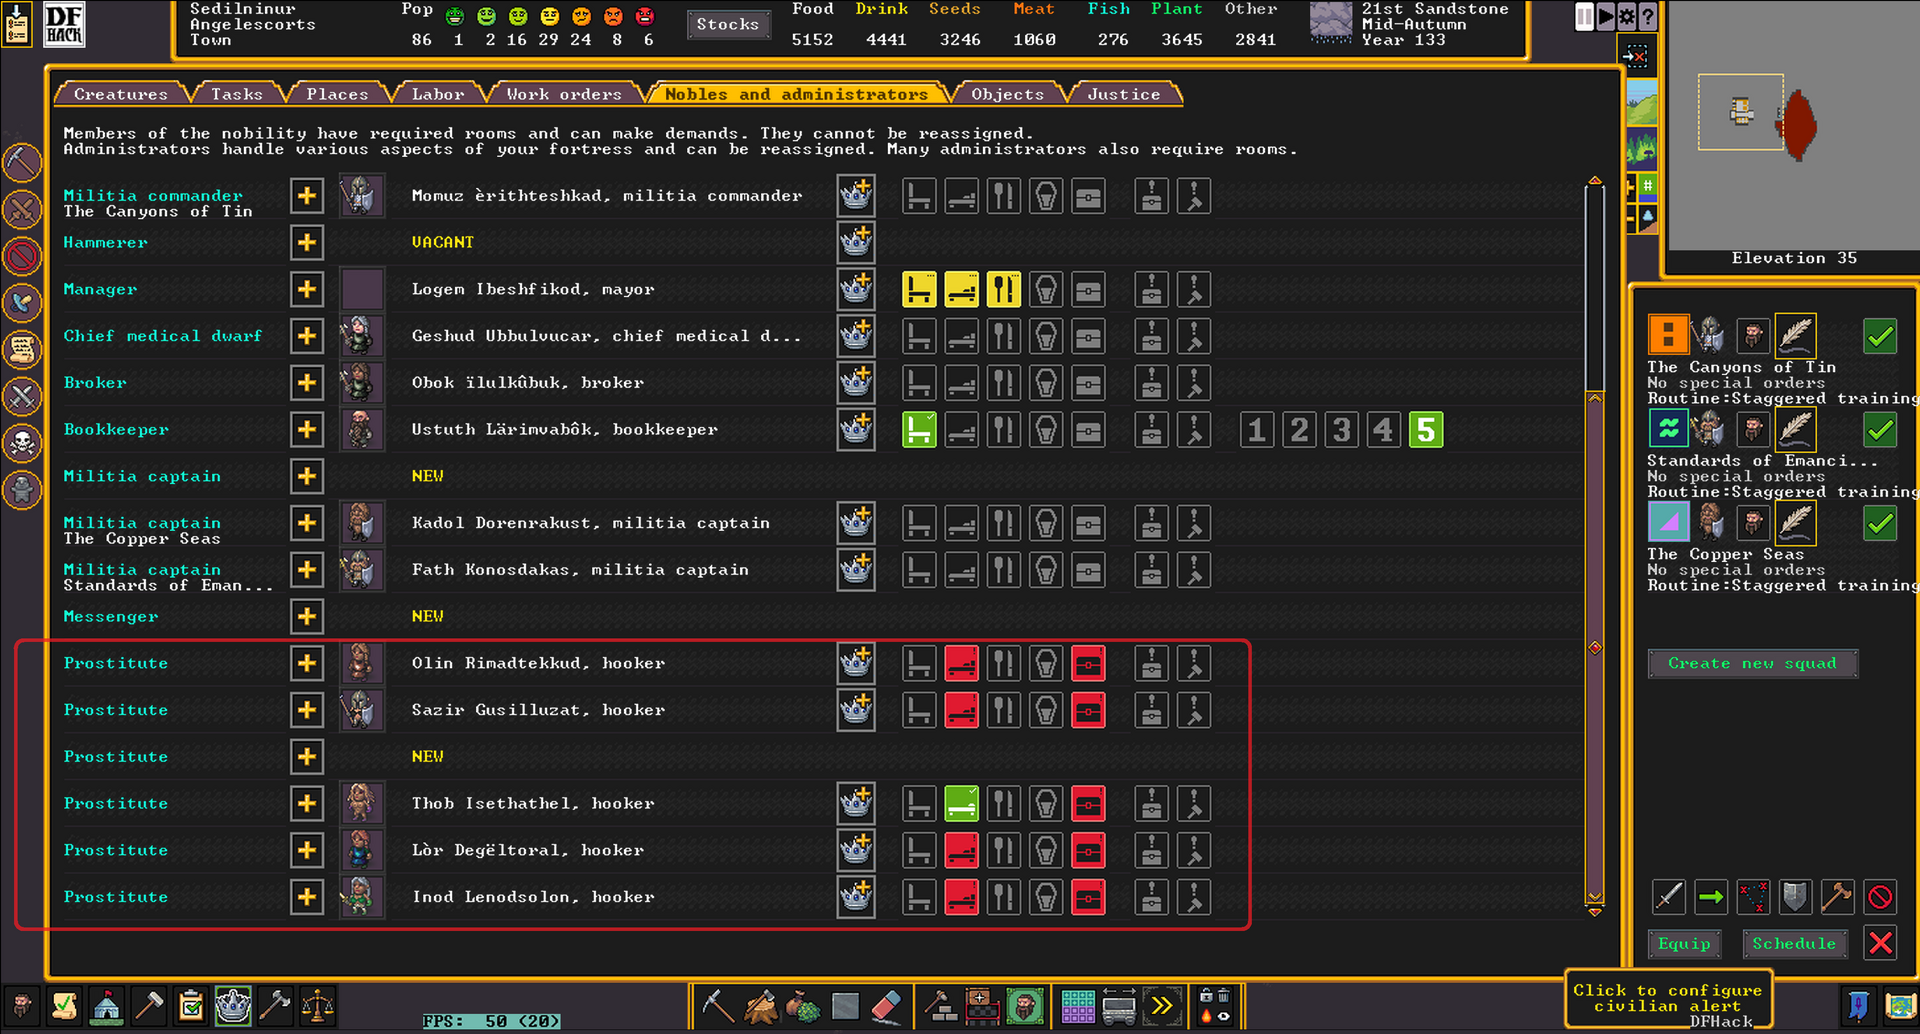This screenshot has height=1034, width=1920.
Task: Click Create new squad button
Action: click(x=1752, y=663)
